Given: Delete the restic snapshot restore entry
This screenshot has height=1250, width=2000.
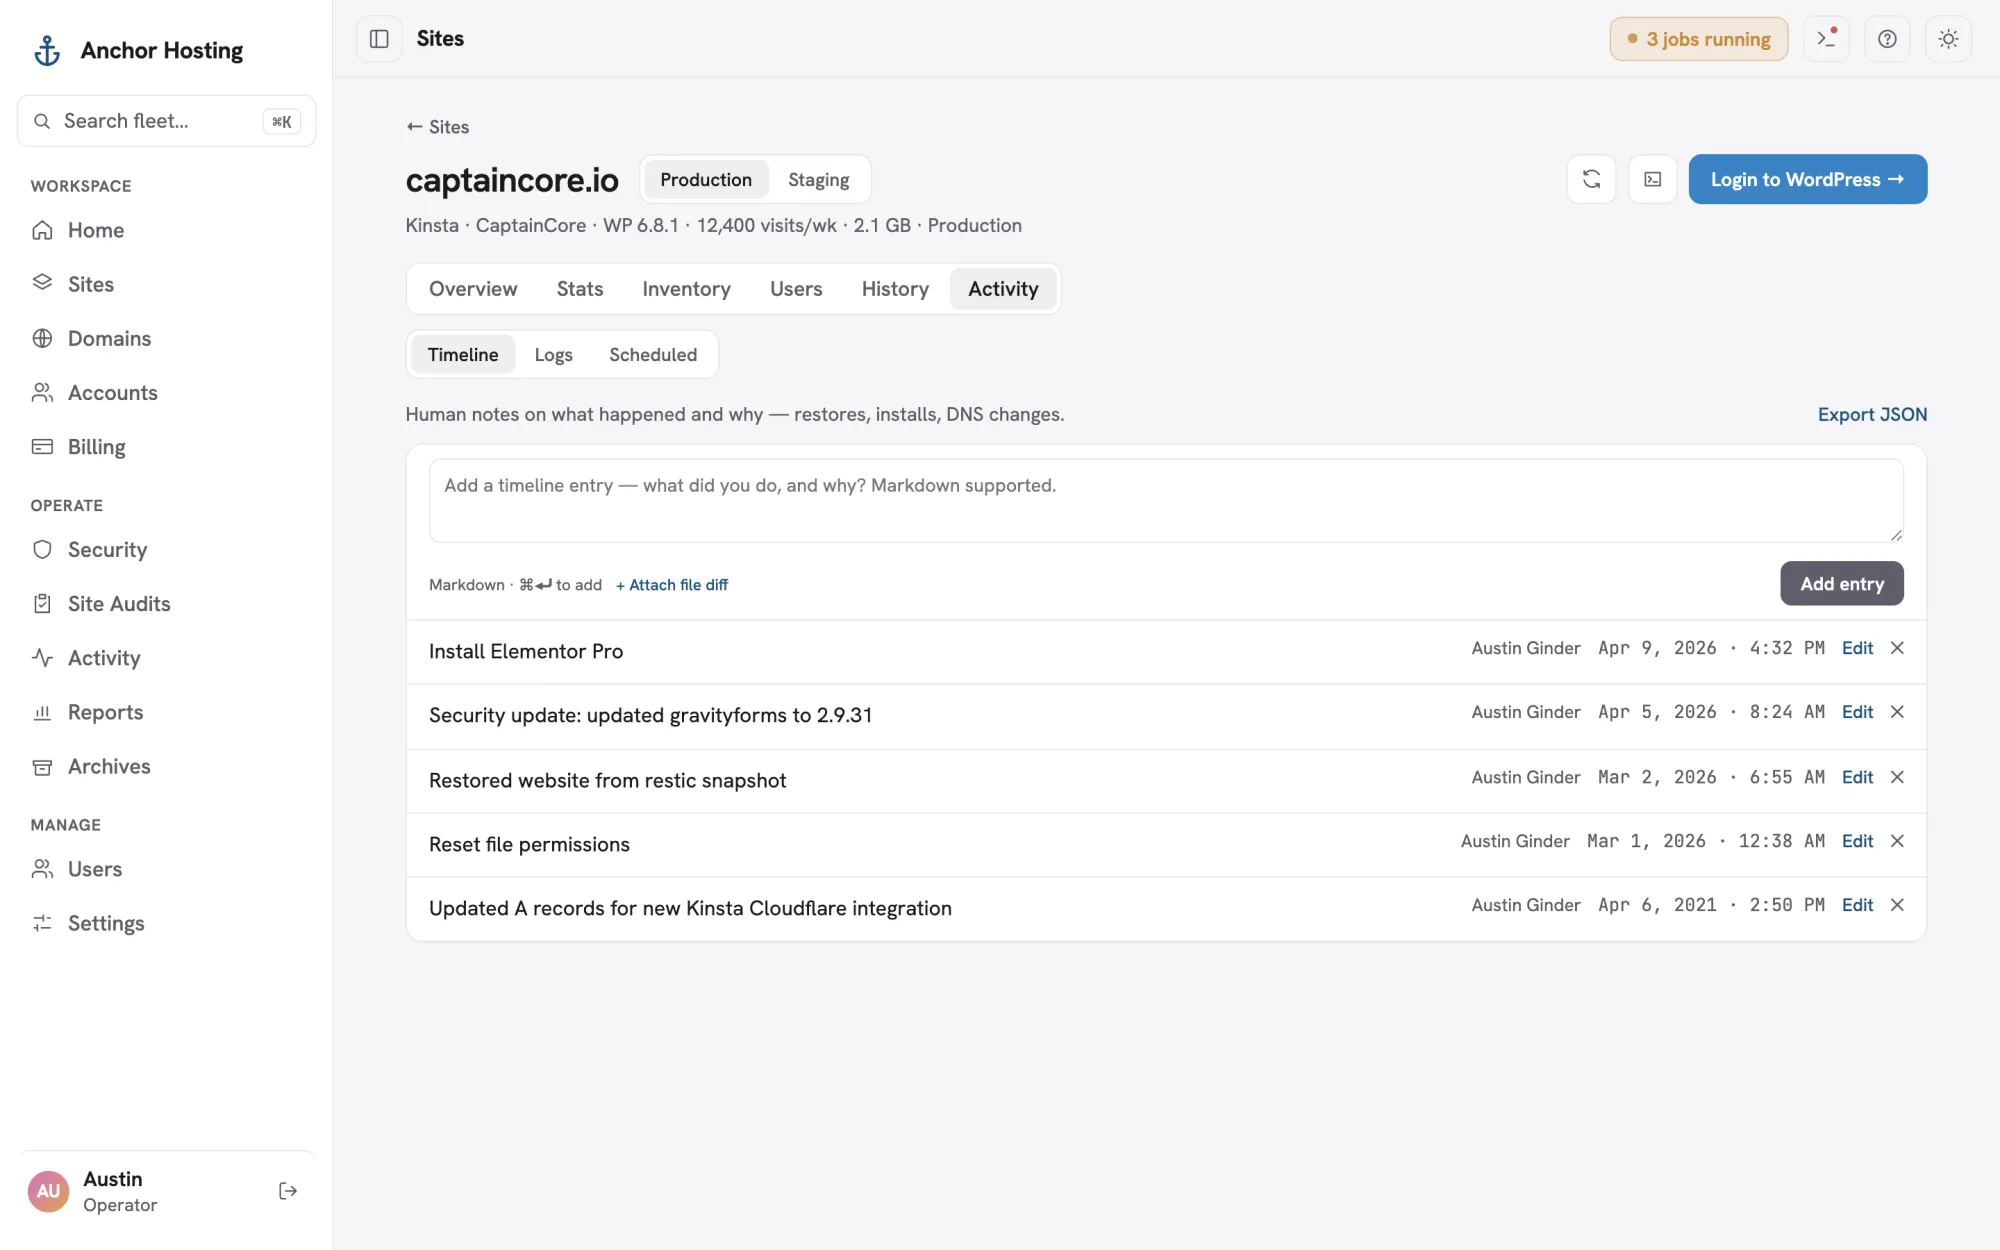Looking at the screenshot, I should pyautogui.click(x=1897, y=777).
